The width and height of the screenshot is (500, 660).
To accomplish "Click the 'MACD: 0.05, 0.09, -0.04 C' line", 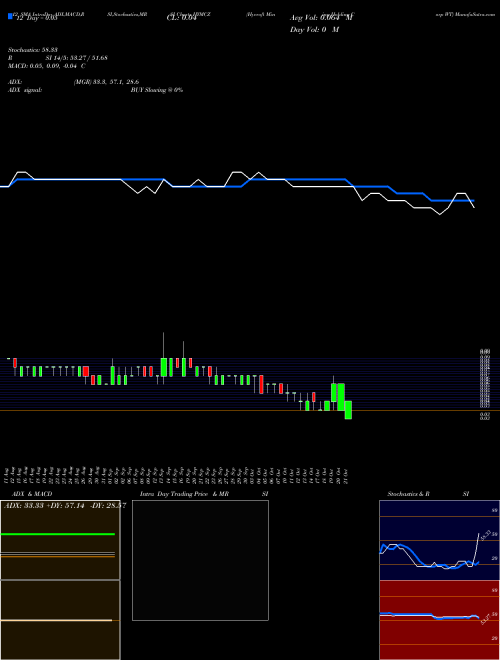I will coord(46,66).
